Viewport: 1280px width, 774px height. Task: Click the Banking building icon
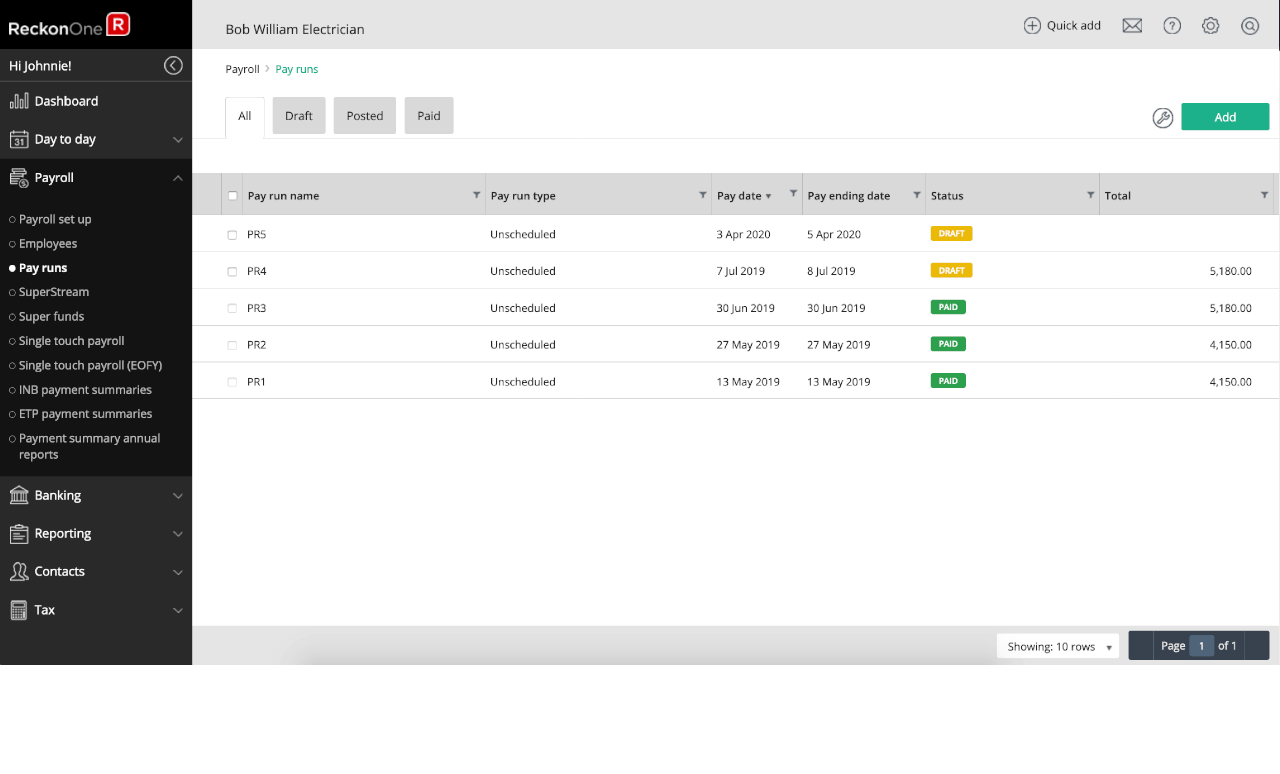19,495
